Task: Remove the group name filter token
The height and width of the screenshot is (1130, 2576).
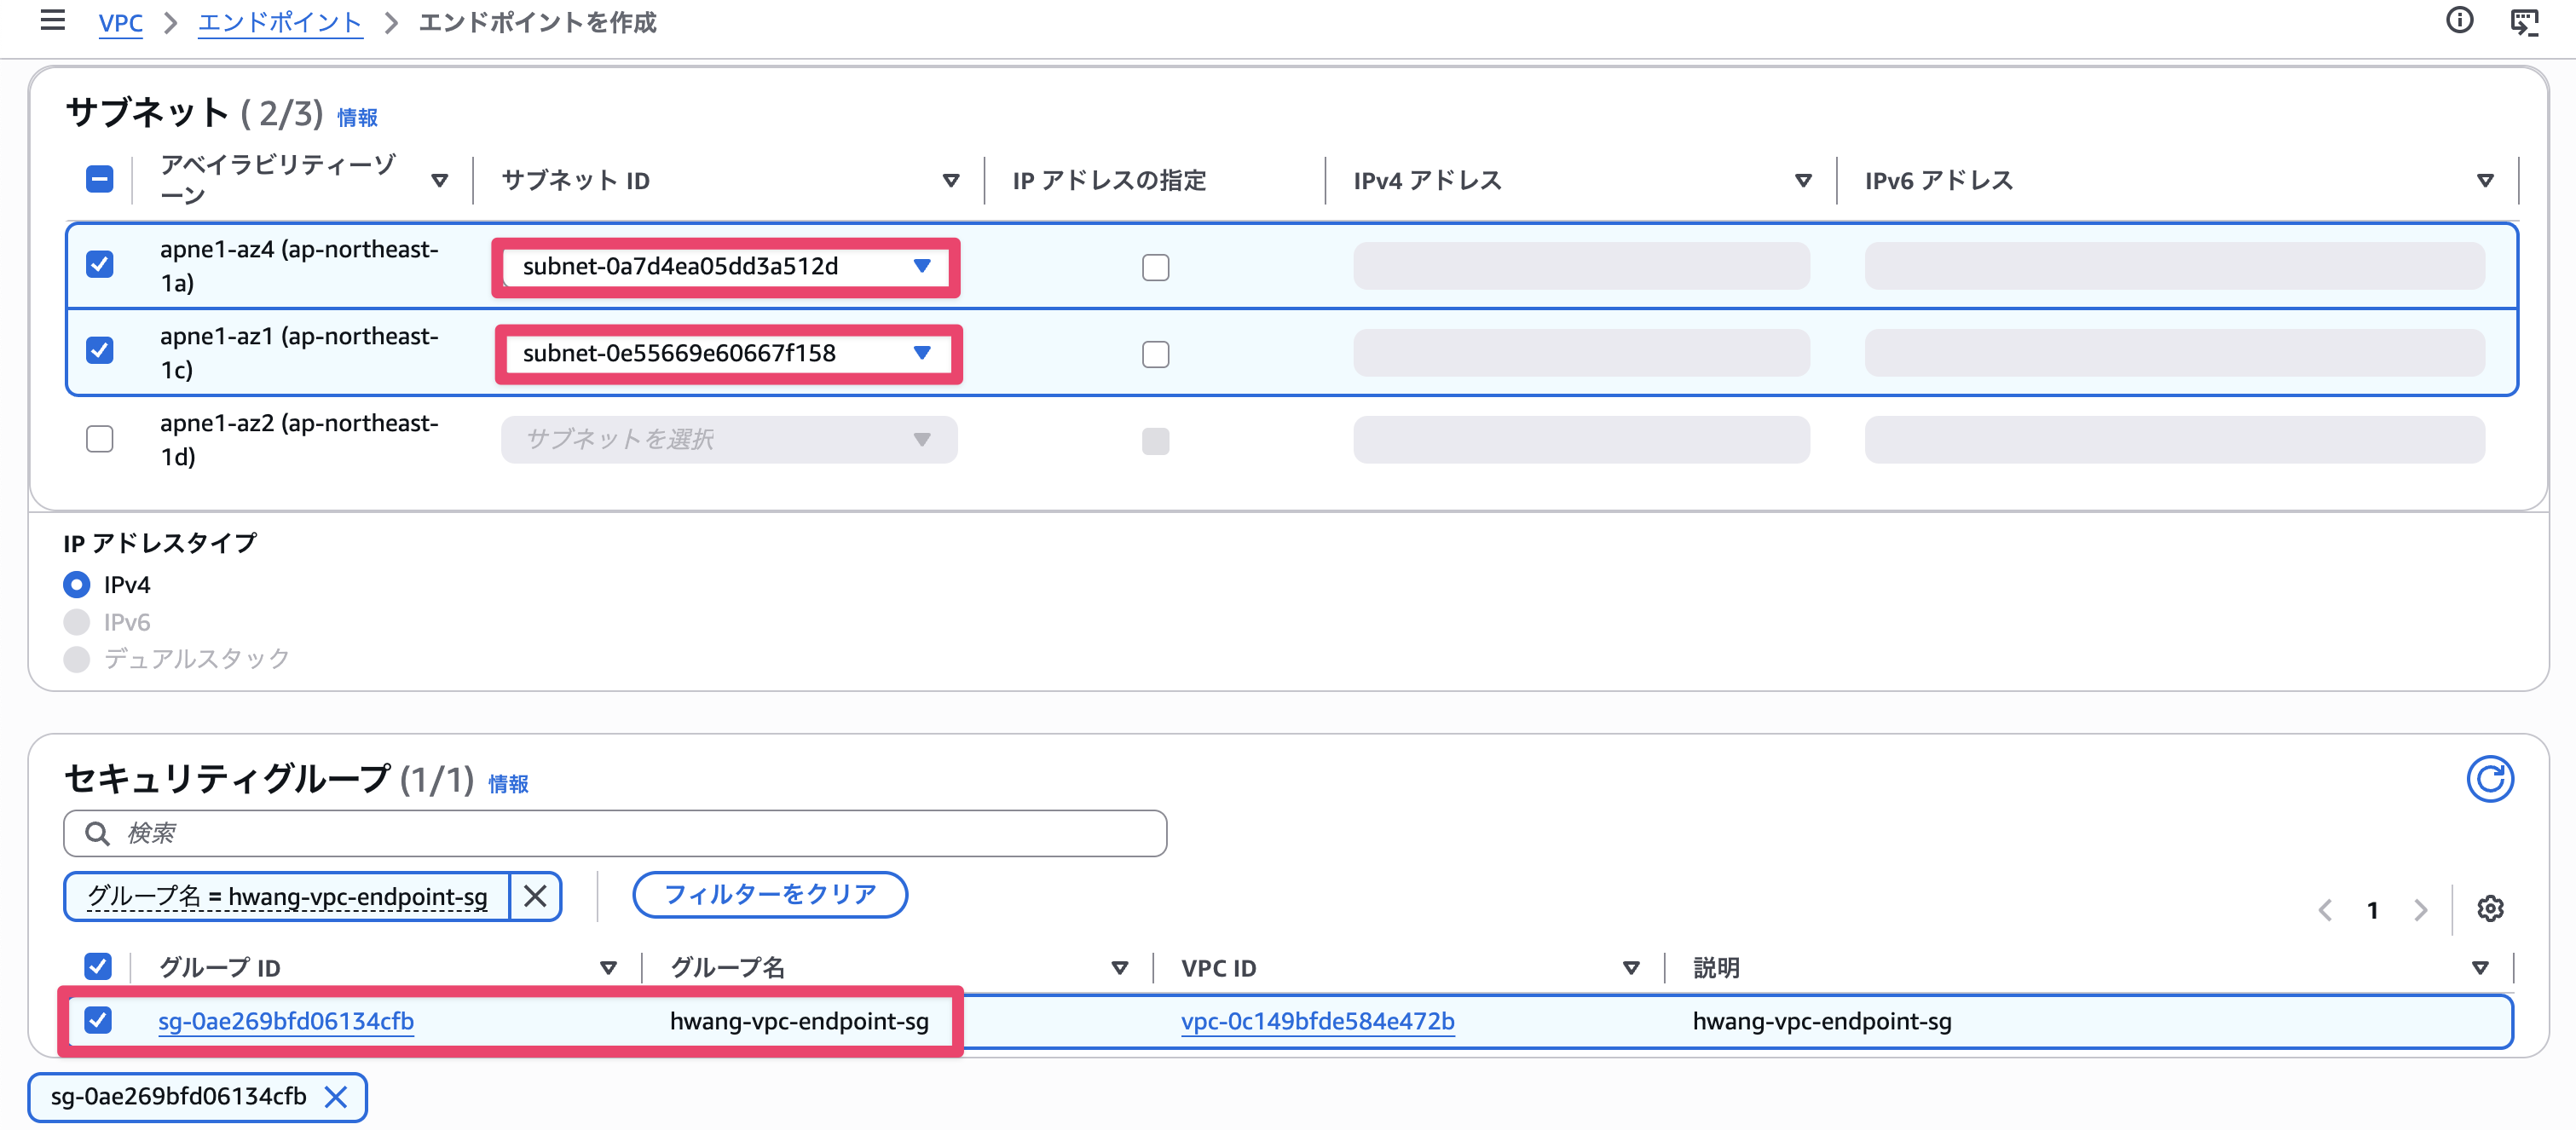Action: tap(535, 896)
